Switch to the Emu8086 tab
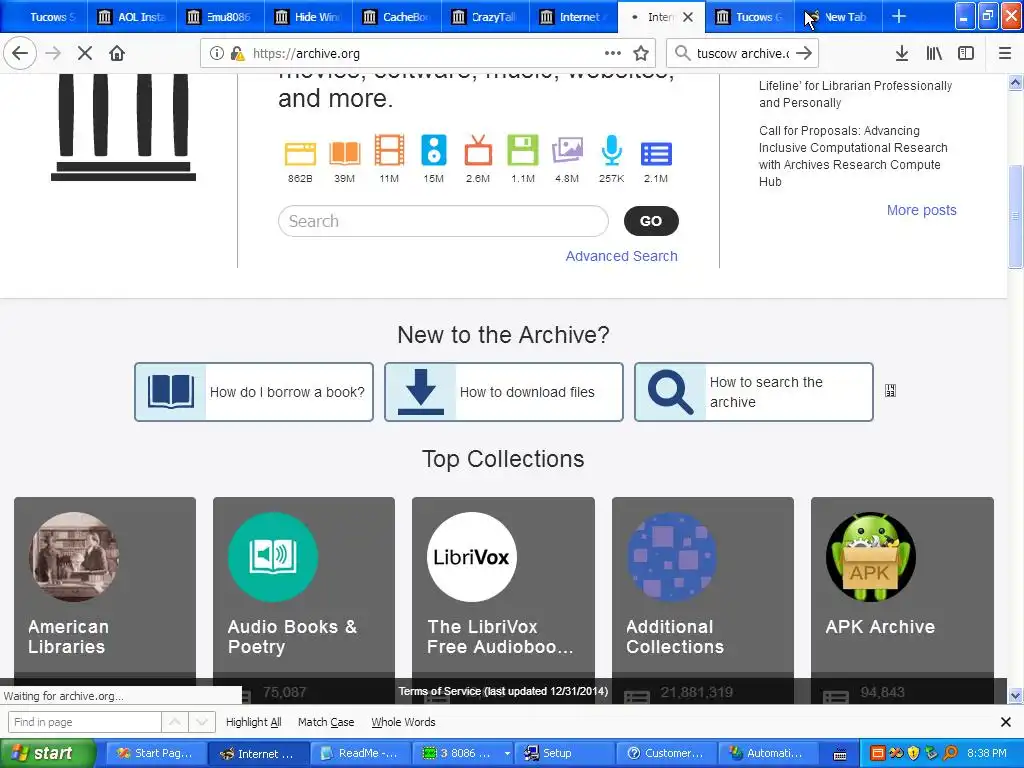Screen dimensions: 1024x768 click(221, 17)
